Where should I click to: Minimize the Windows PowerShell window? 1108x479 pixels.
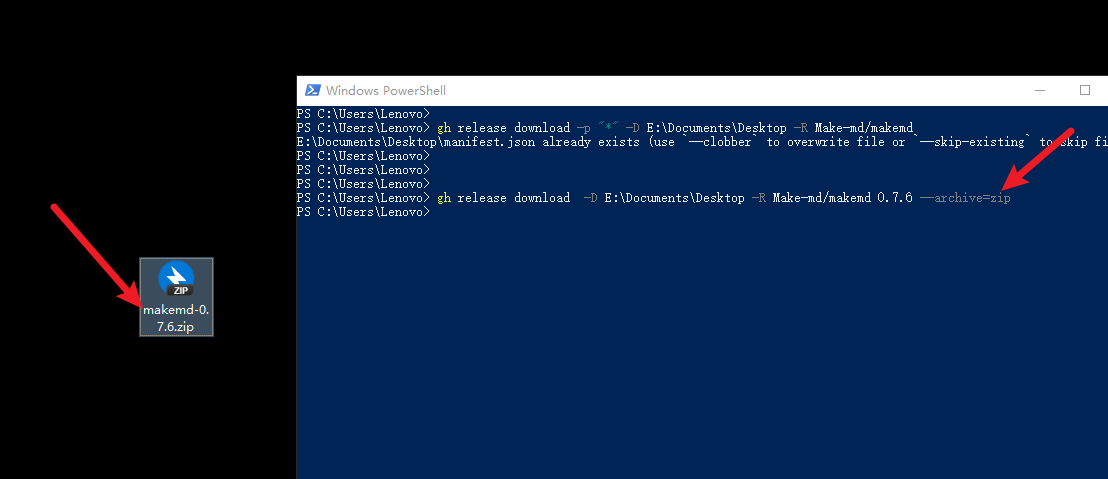tap(1037, 90)
